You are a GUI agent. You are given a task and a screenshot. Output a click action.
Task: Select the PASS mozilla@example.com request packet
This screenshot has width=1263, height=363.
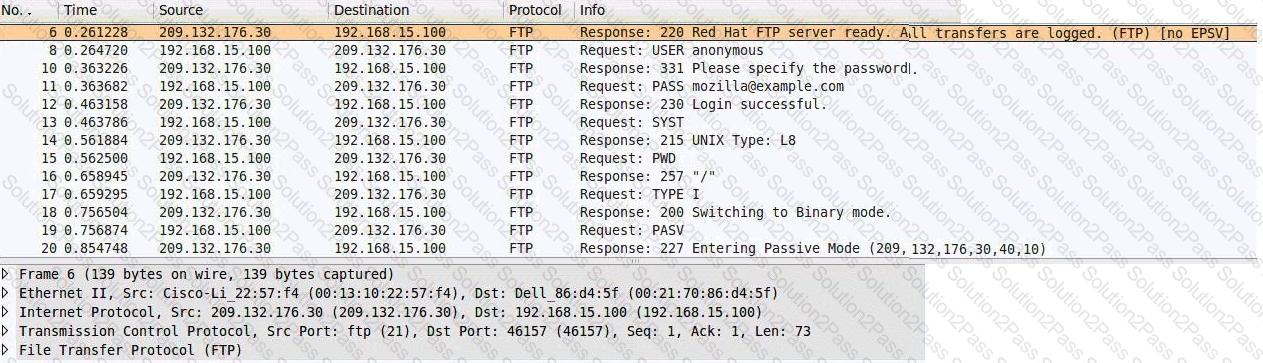pos(630,86)
